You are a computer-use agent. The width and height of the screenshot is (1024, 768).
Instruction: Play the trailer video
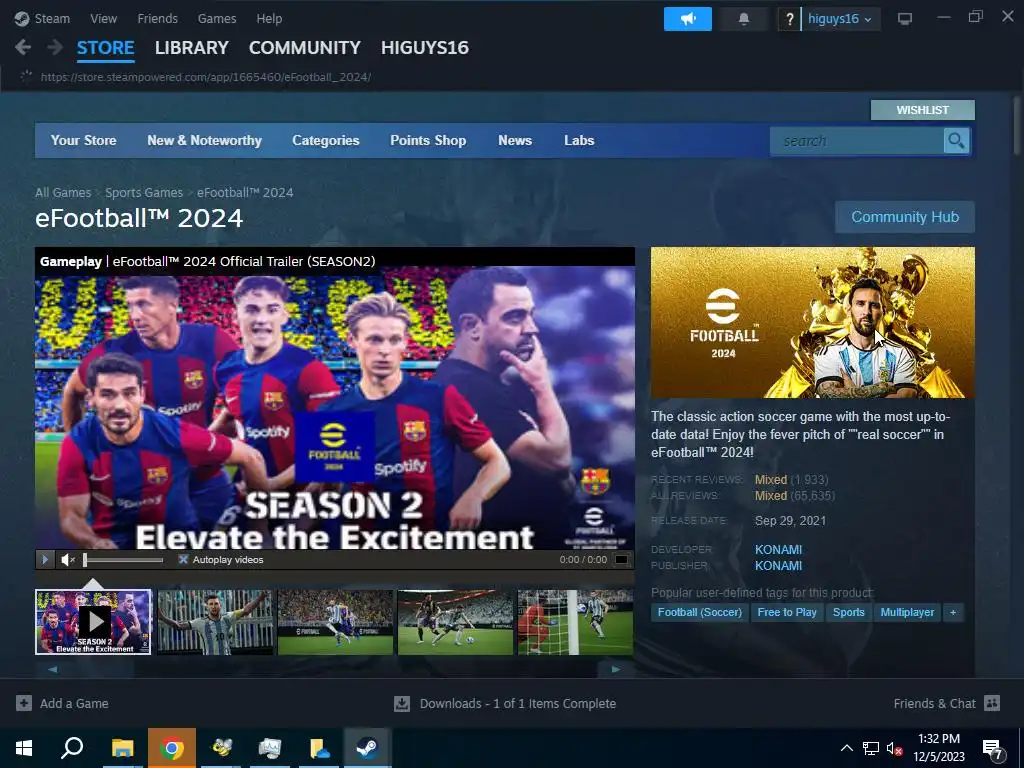[x=44, y=560]
